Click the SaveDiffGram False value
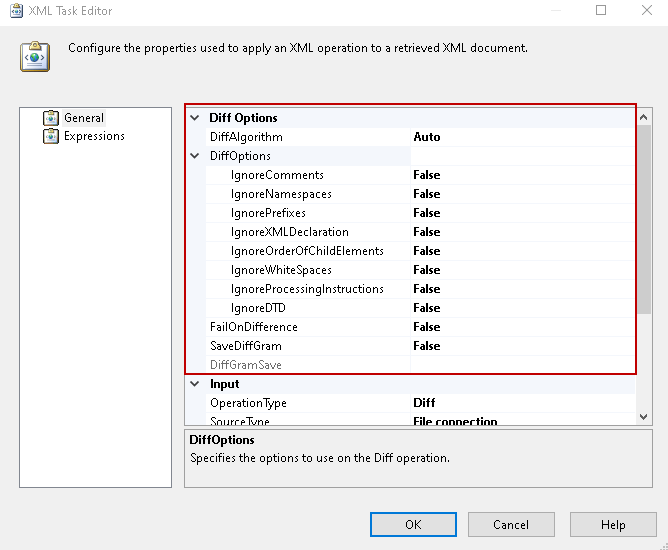668x550 pixels. click(x=427, y=346)
